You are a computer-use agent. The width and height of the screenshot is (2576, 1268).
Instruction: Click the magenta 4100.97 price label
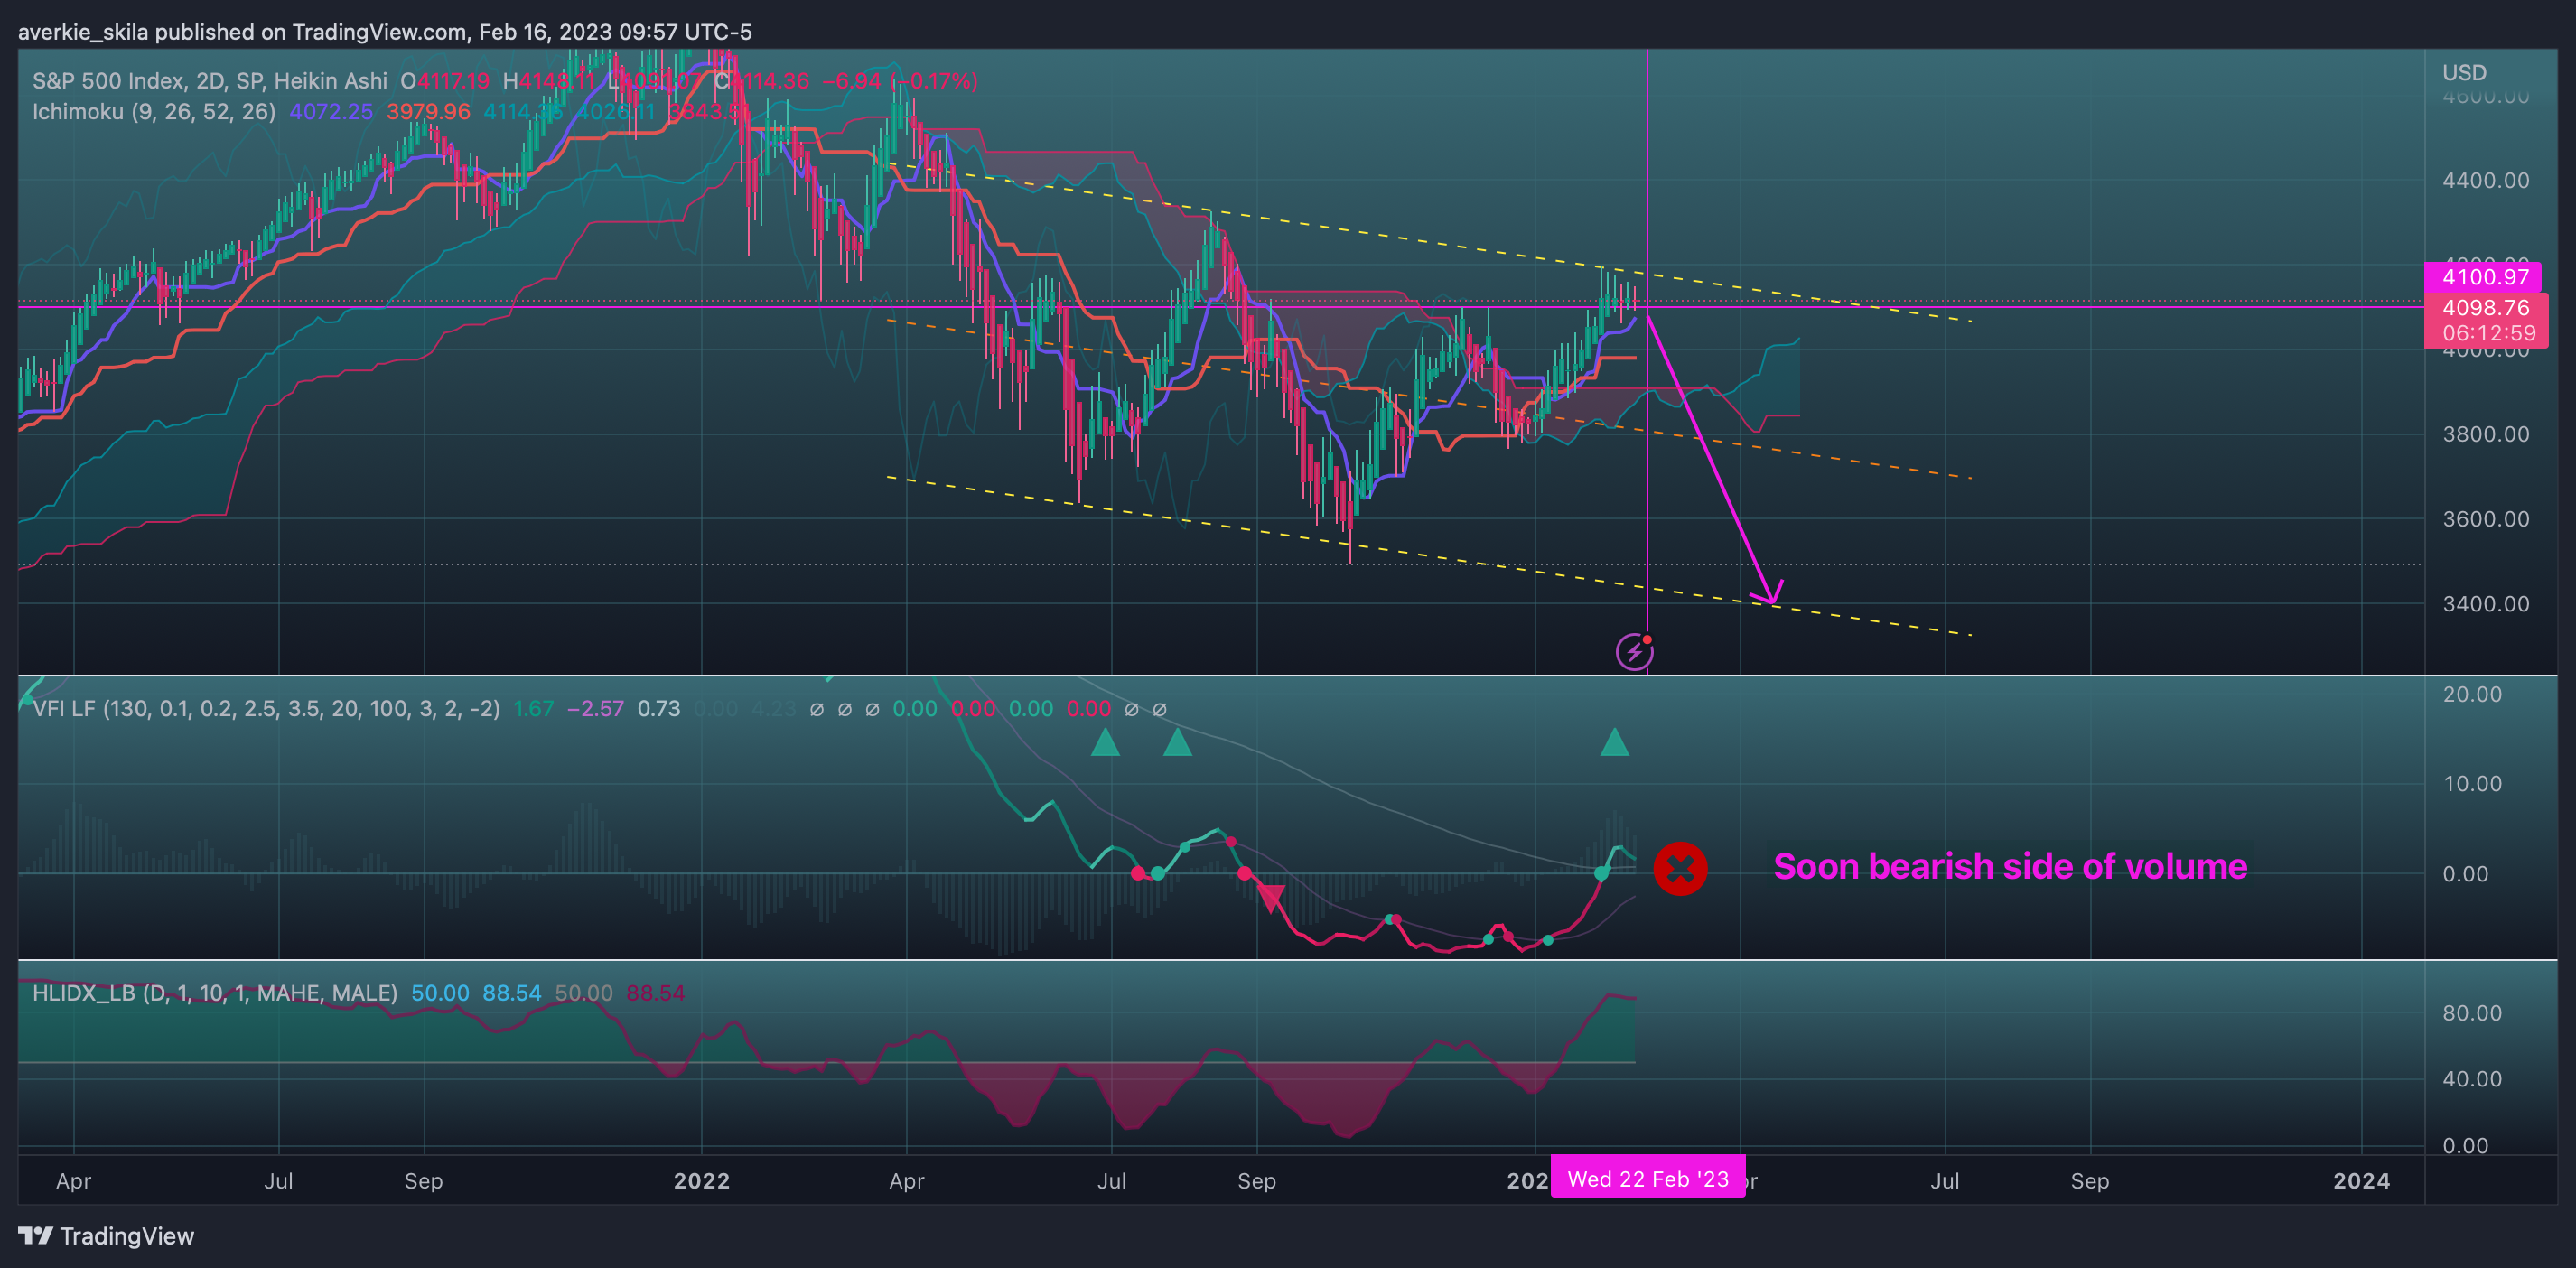coord(2484,277)
